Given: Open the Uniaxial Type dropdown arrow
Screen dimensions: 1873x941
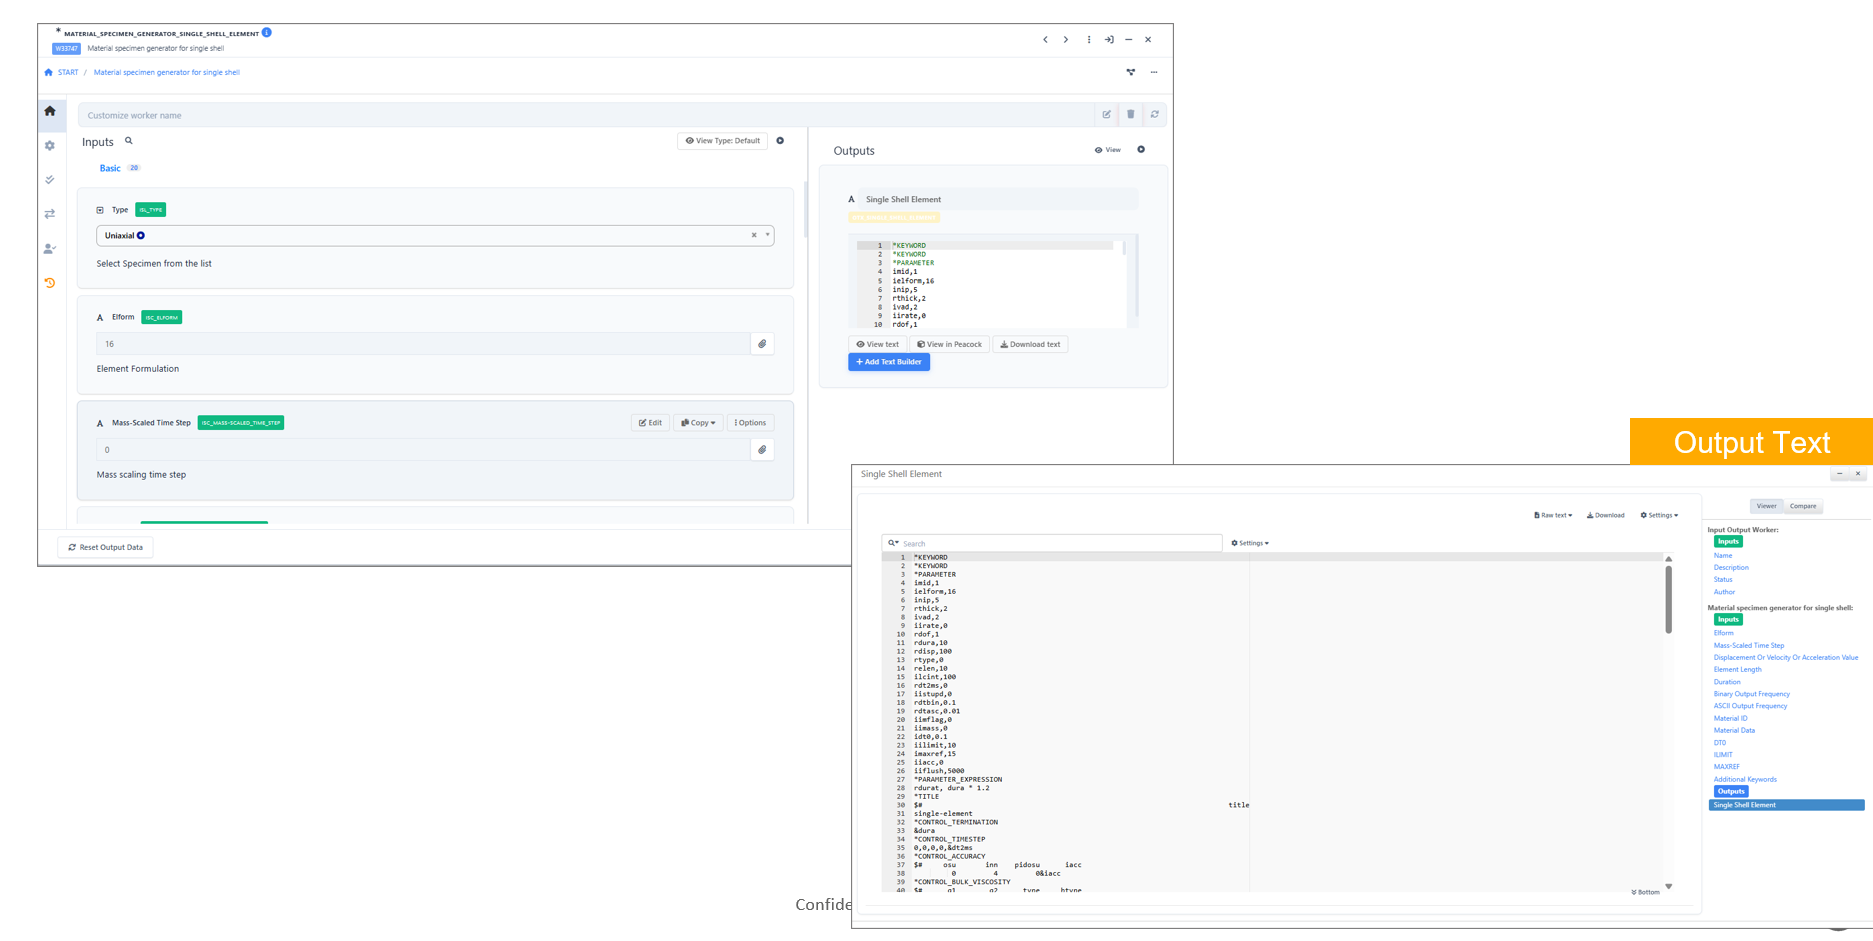Looking at the screenshot, I should [768, 235].
